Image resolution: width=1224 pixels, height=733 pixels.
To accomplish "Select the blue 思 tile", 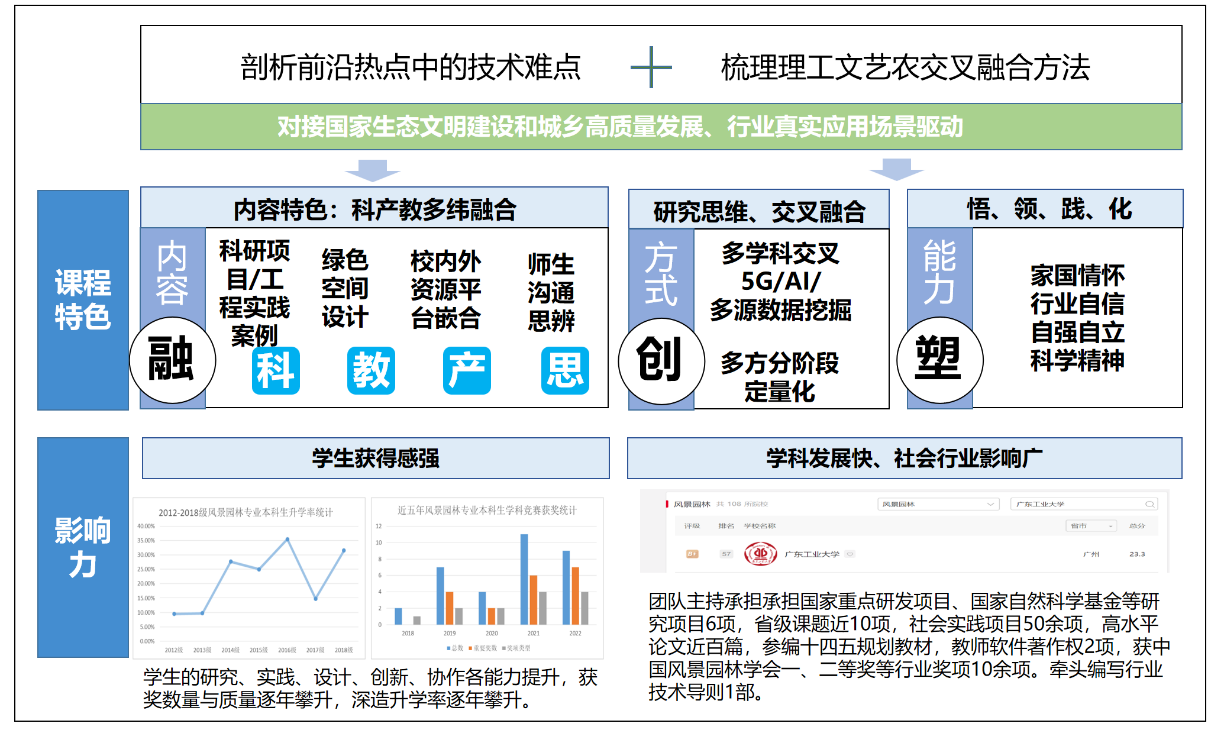I will pyautogui.click(x=564, y=371).
